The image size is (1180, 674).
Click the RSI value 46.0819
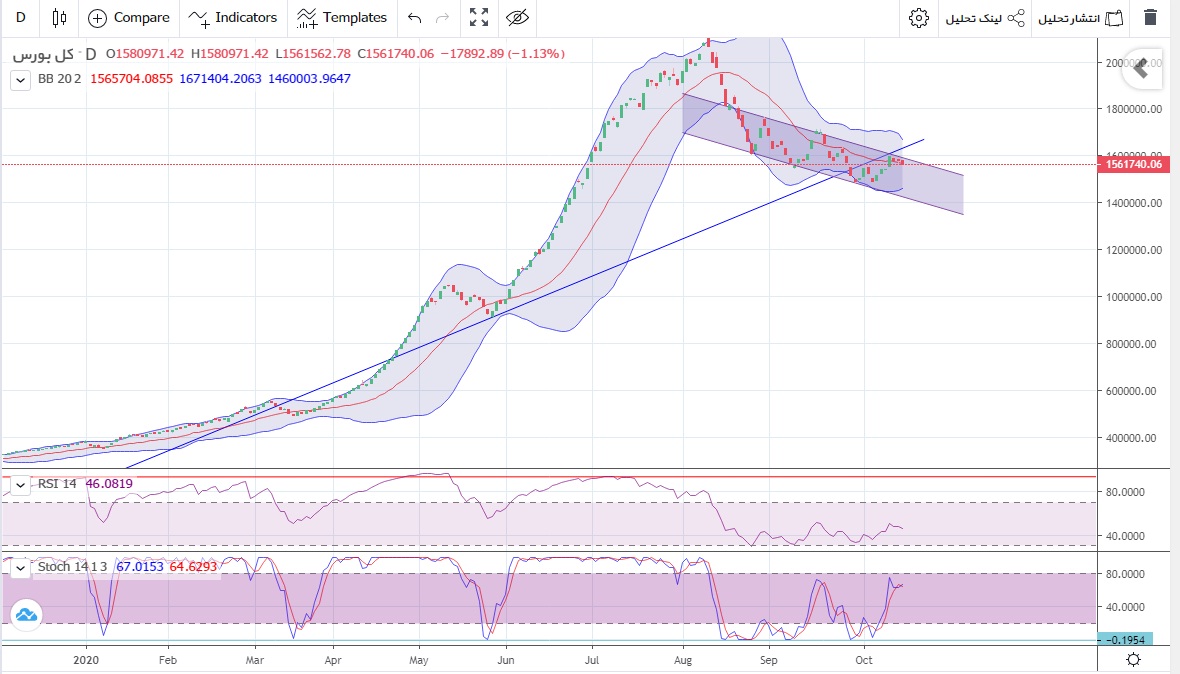109,484
